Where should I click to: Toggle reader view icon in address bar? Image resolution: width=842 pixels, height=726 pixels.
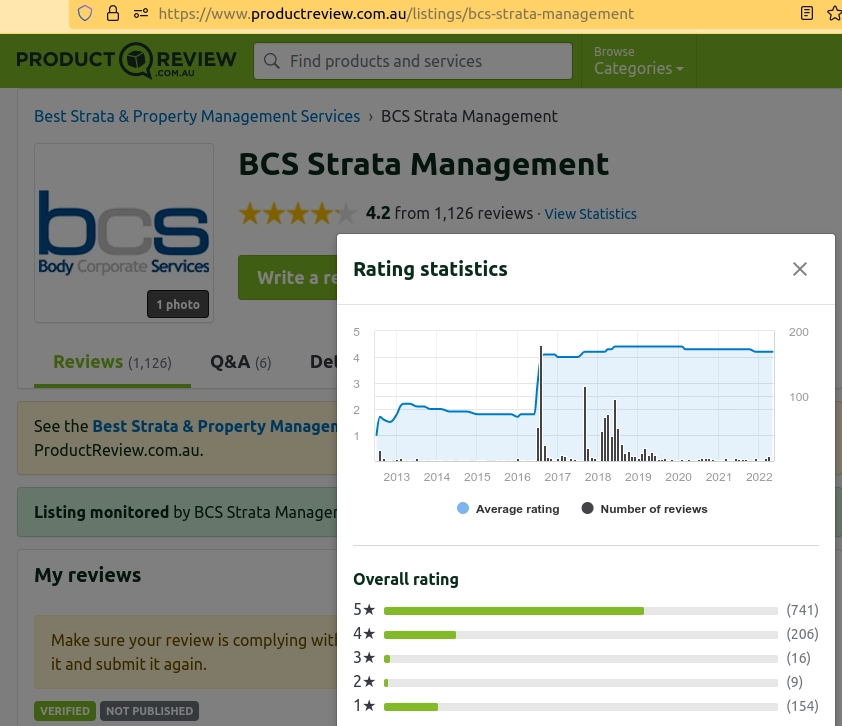pyautogui.click(x=807, y=13)
